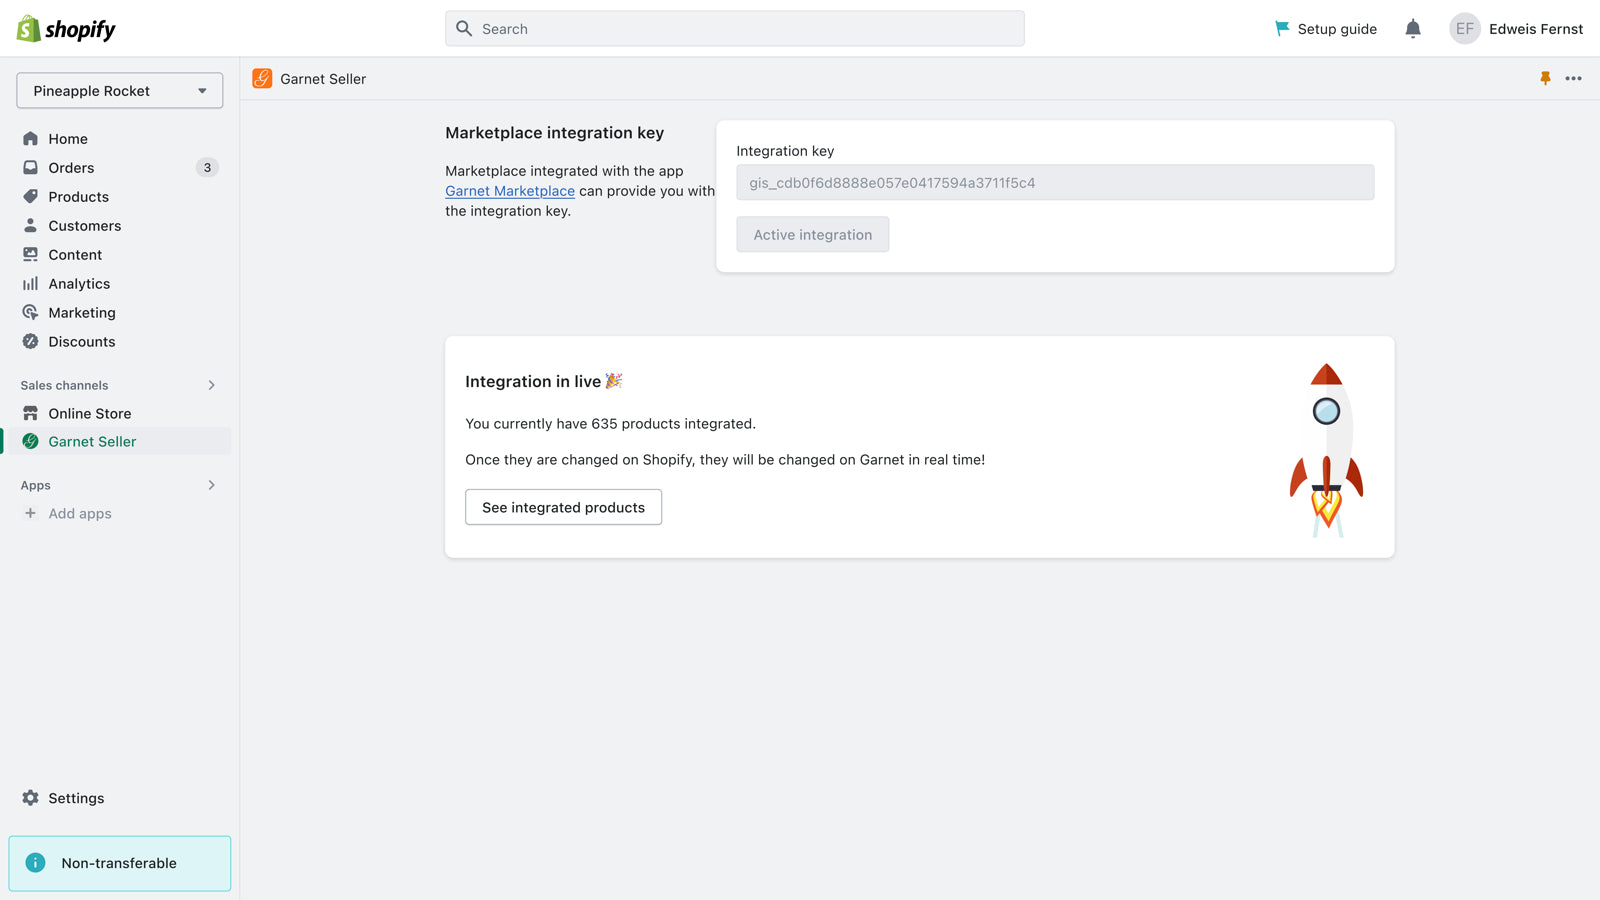Click the Customers icon
Image resolution: width=1600 pixels, height=900 pixels.
coord(31,225)
